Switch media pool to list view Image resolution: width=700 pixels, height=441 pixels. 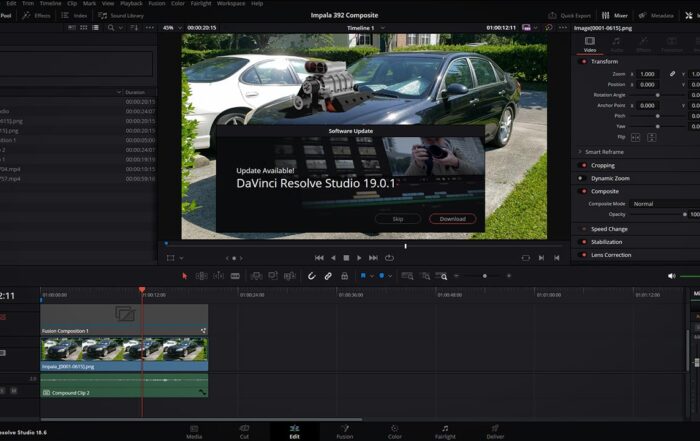(x=95, y=28)
